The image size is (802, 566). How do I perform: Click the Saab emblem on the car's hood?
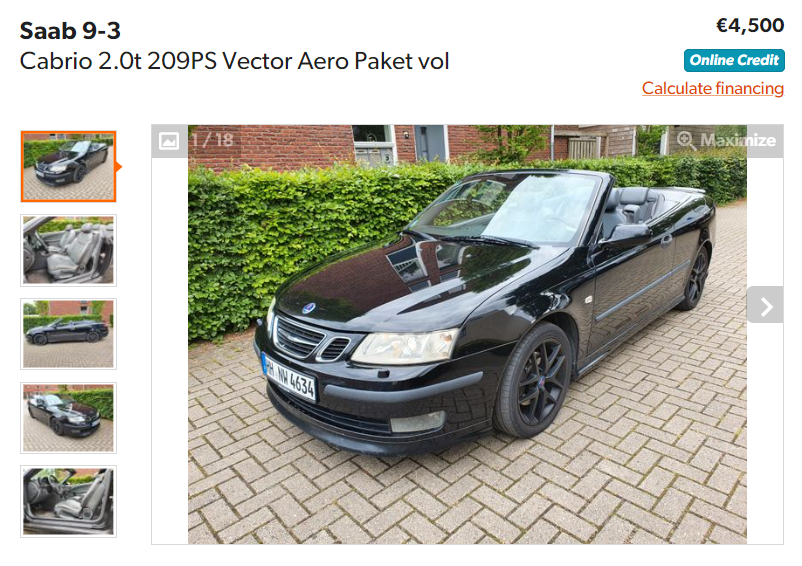pos(308,308)
